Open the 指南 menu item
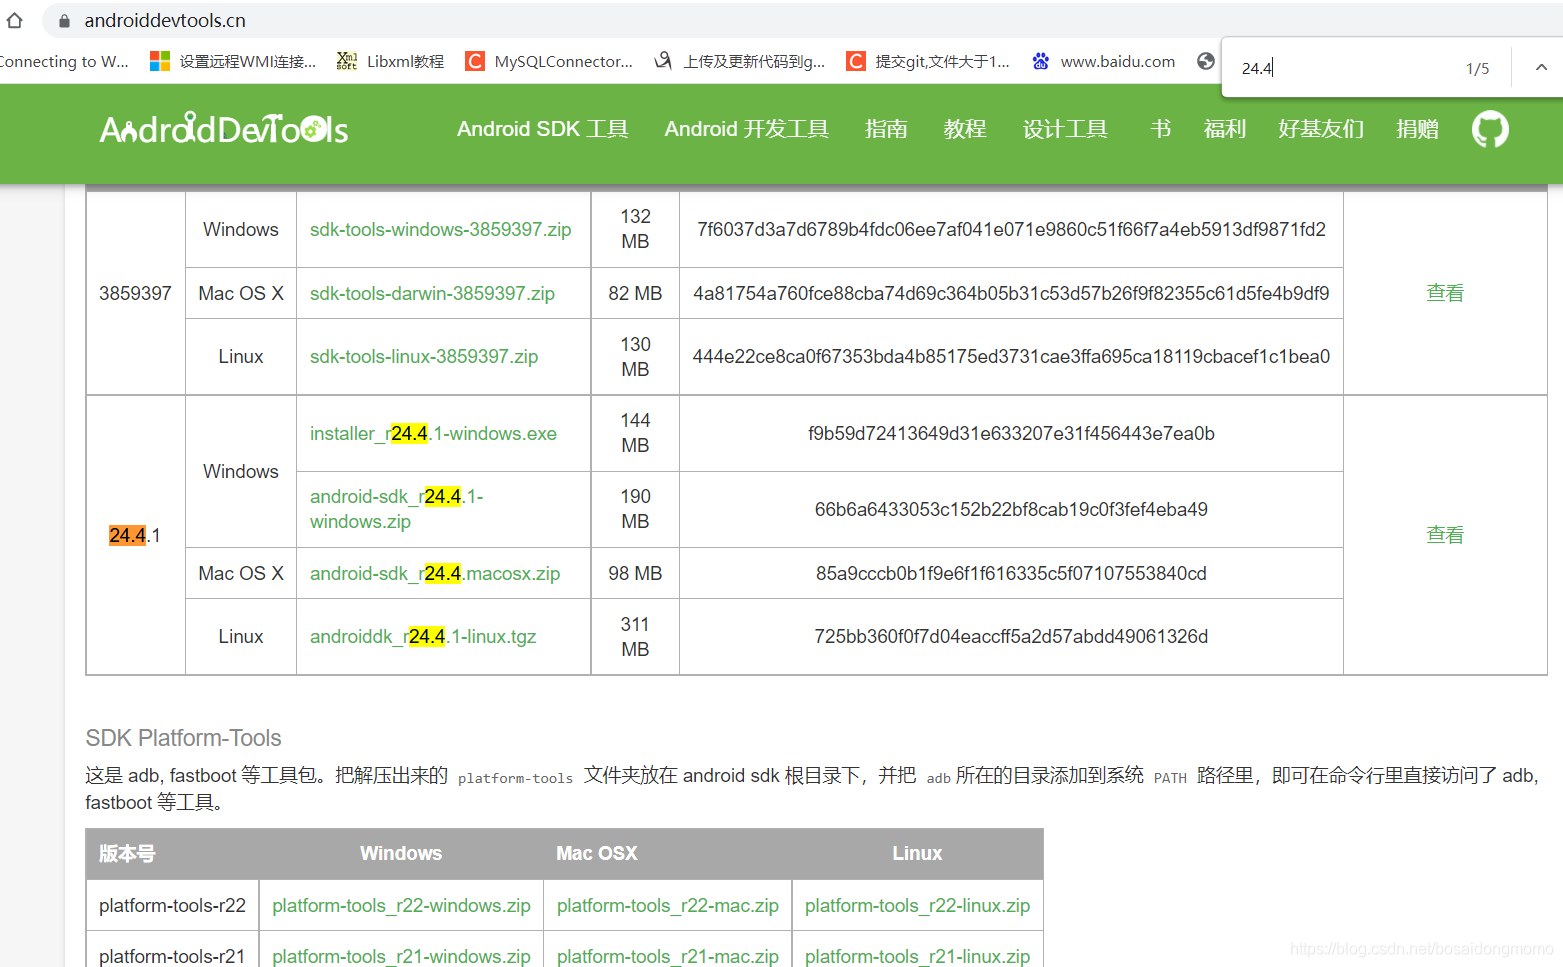The width and height of the screenshot is (1563, 967). [x=886, y=129]
